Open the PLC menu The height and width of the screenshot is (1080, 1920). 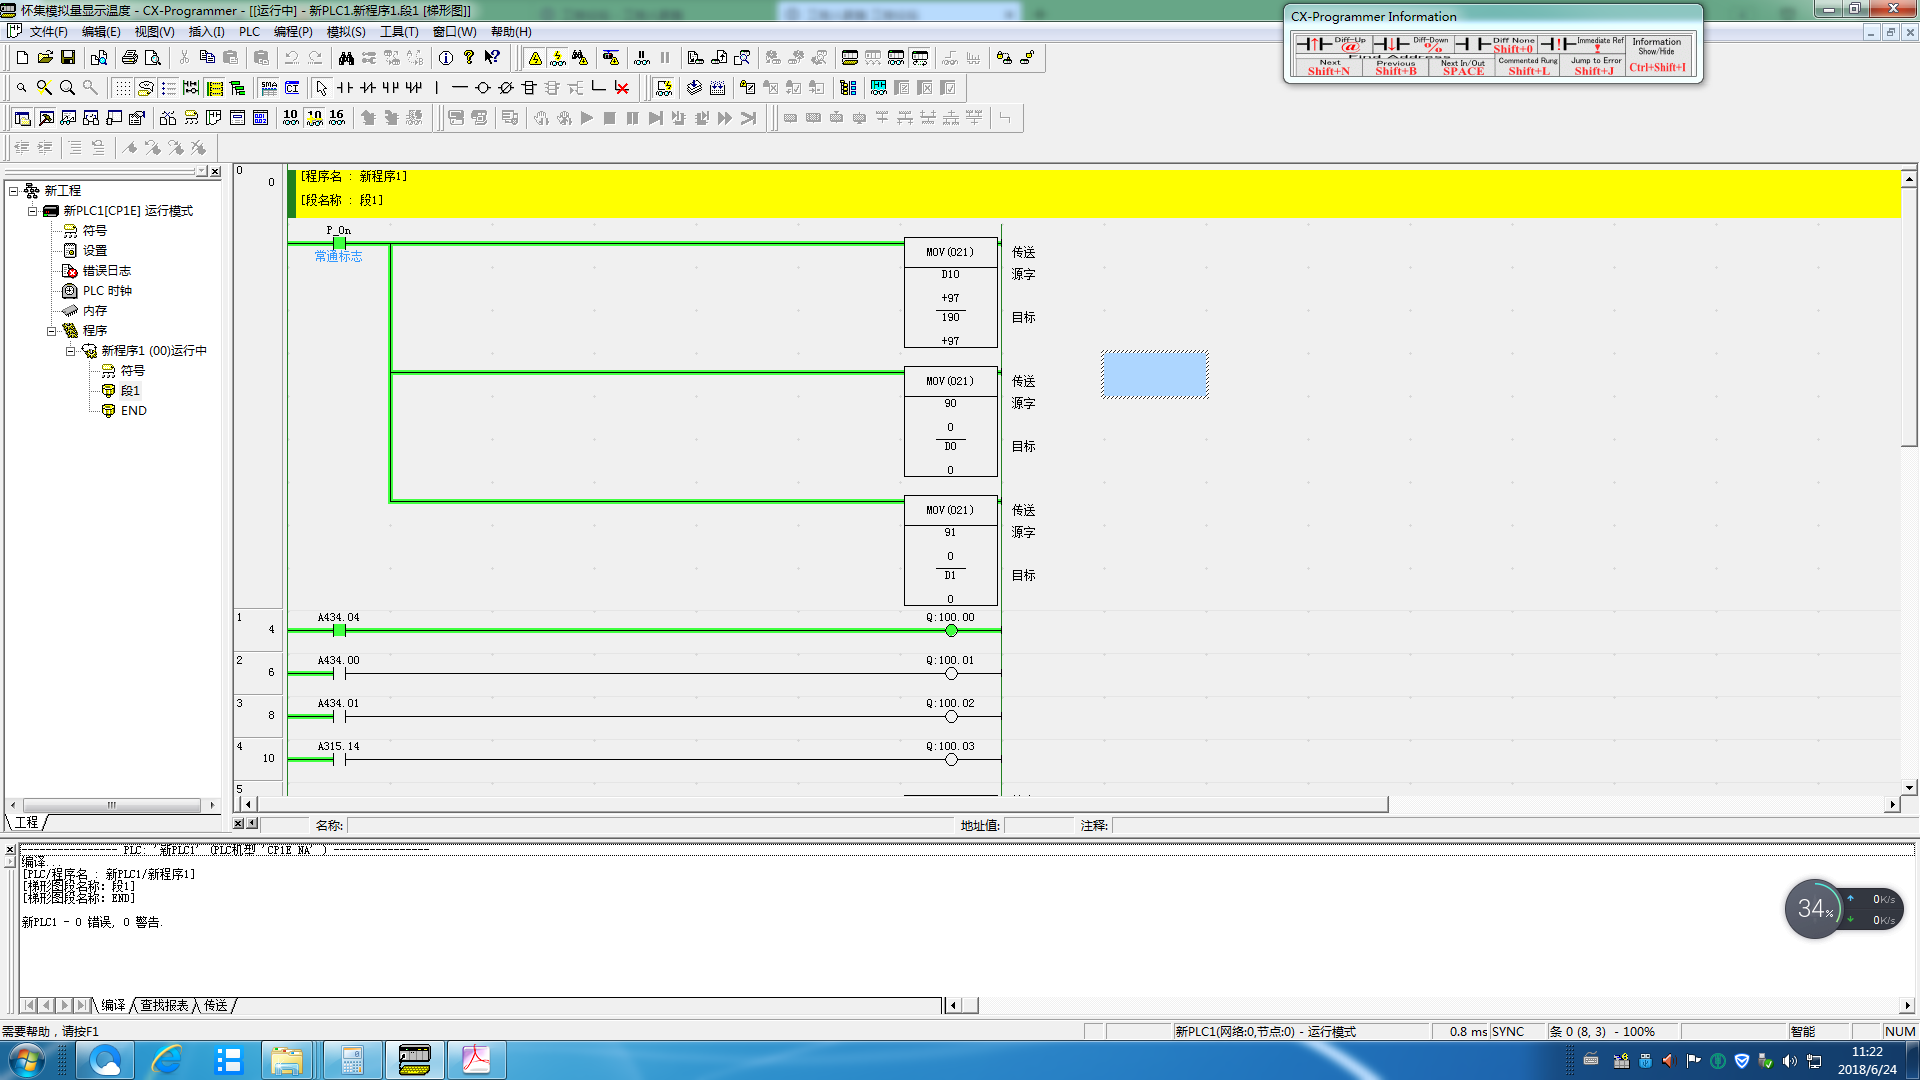click(249, 32)
